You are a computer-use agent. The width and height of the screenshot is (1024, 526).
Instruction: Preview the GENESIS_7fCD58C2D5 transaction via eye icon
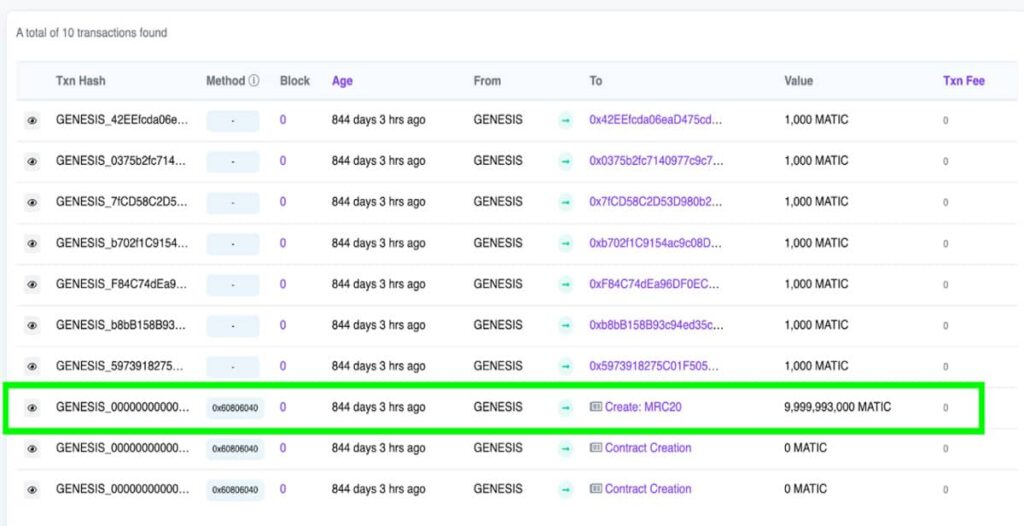coord(32,203)
